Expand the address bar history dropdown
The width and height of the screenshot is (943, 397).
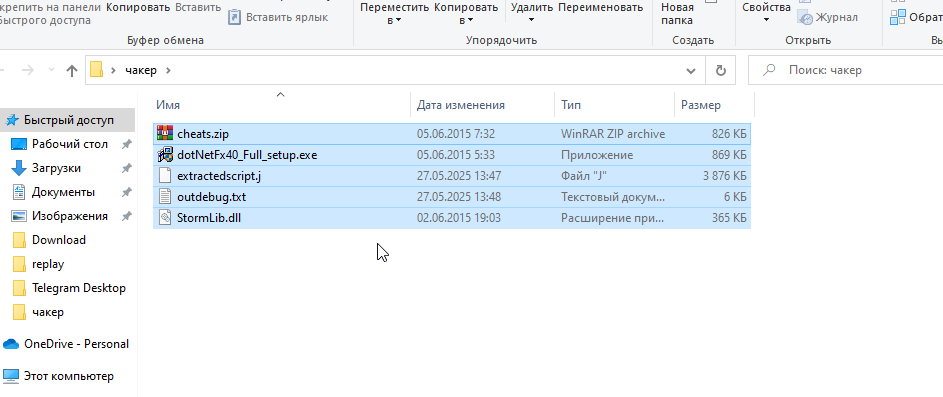(x=691, y=70)
